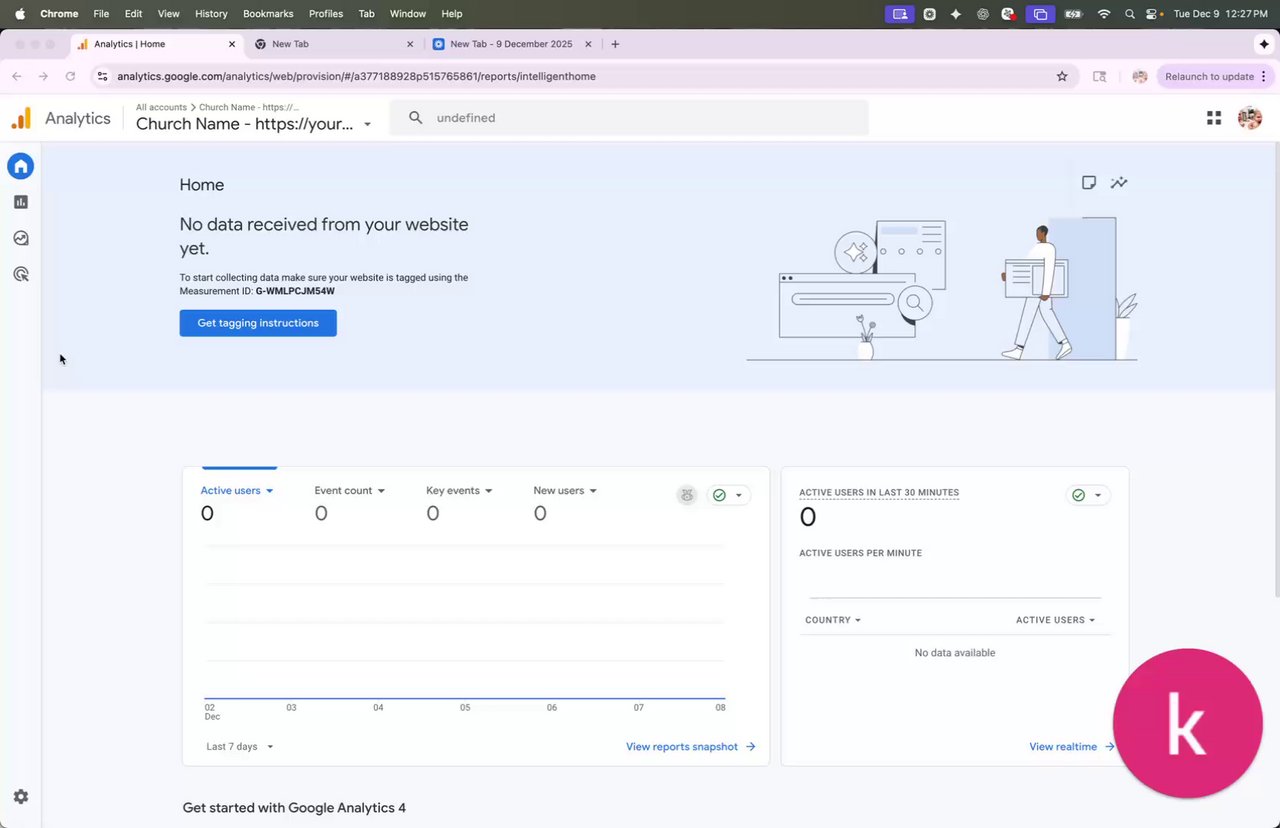Viewport: 1280px width, 828px height.
Task: Open the Gemini sparkle icon in Chrome
Action: pos(1265,44)
